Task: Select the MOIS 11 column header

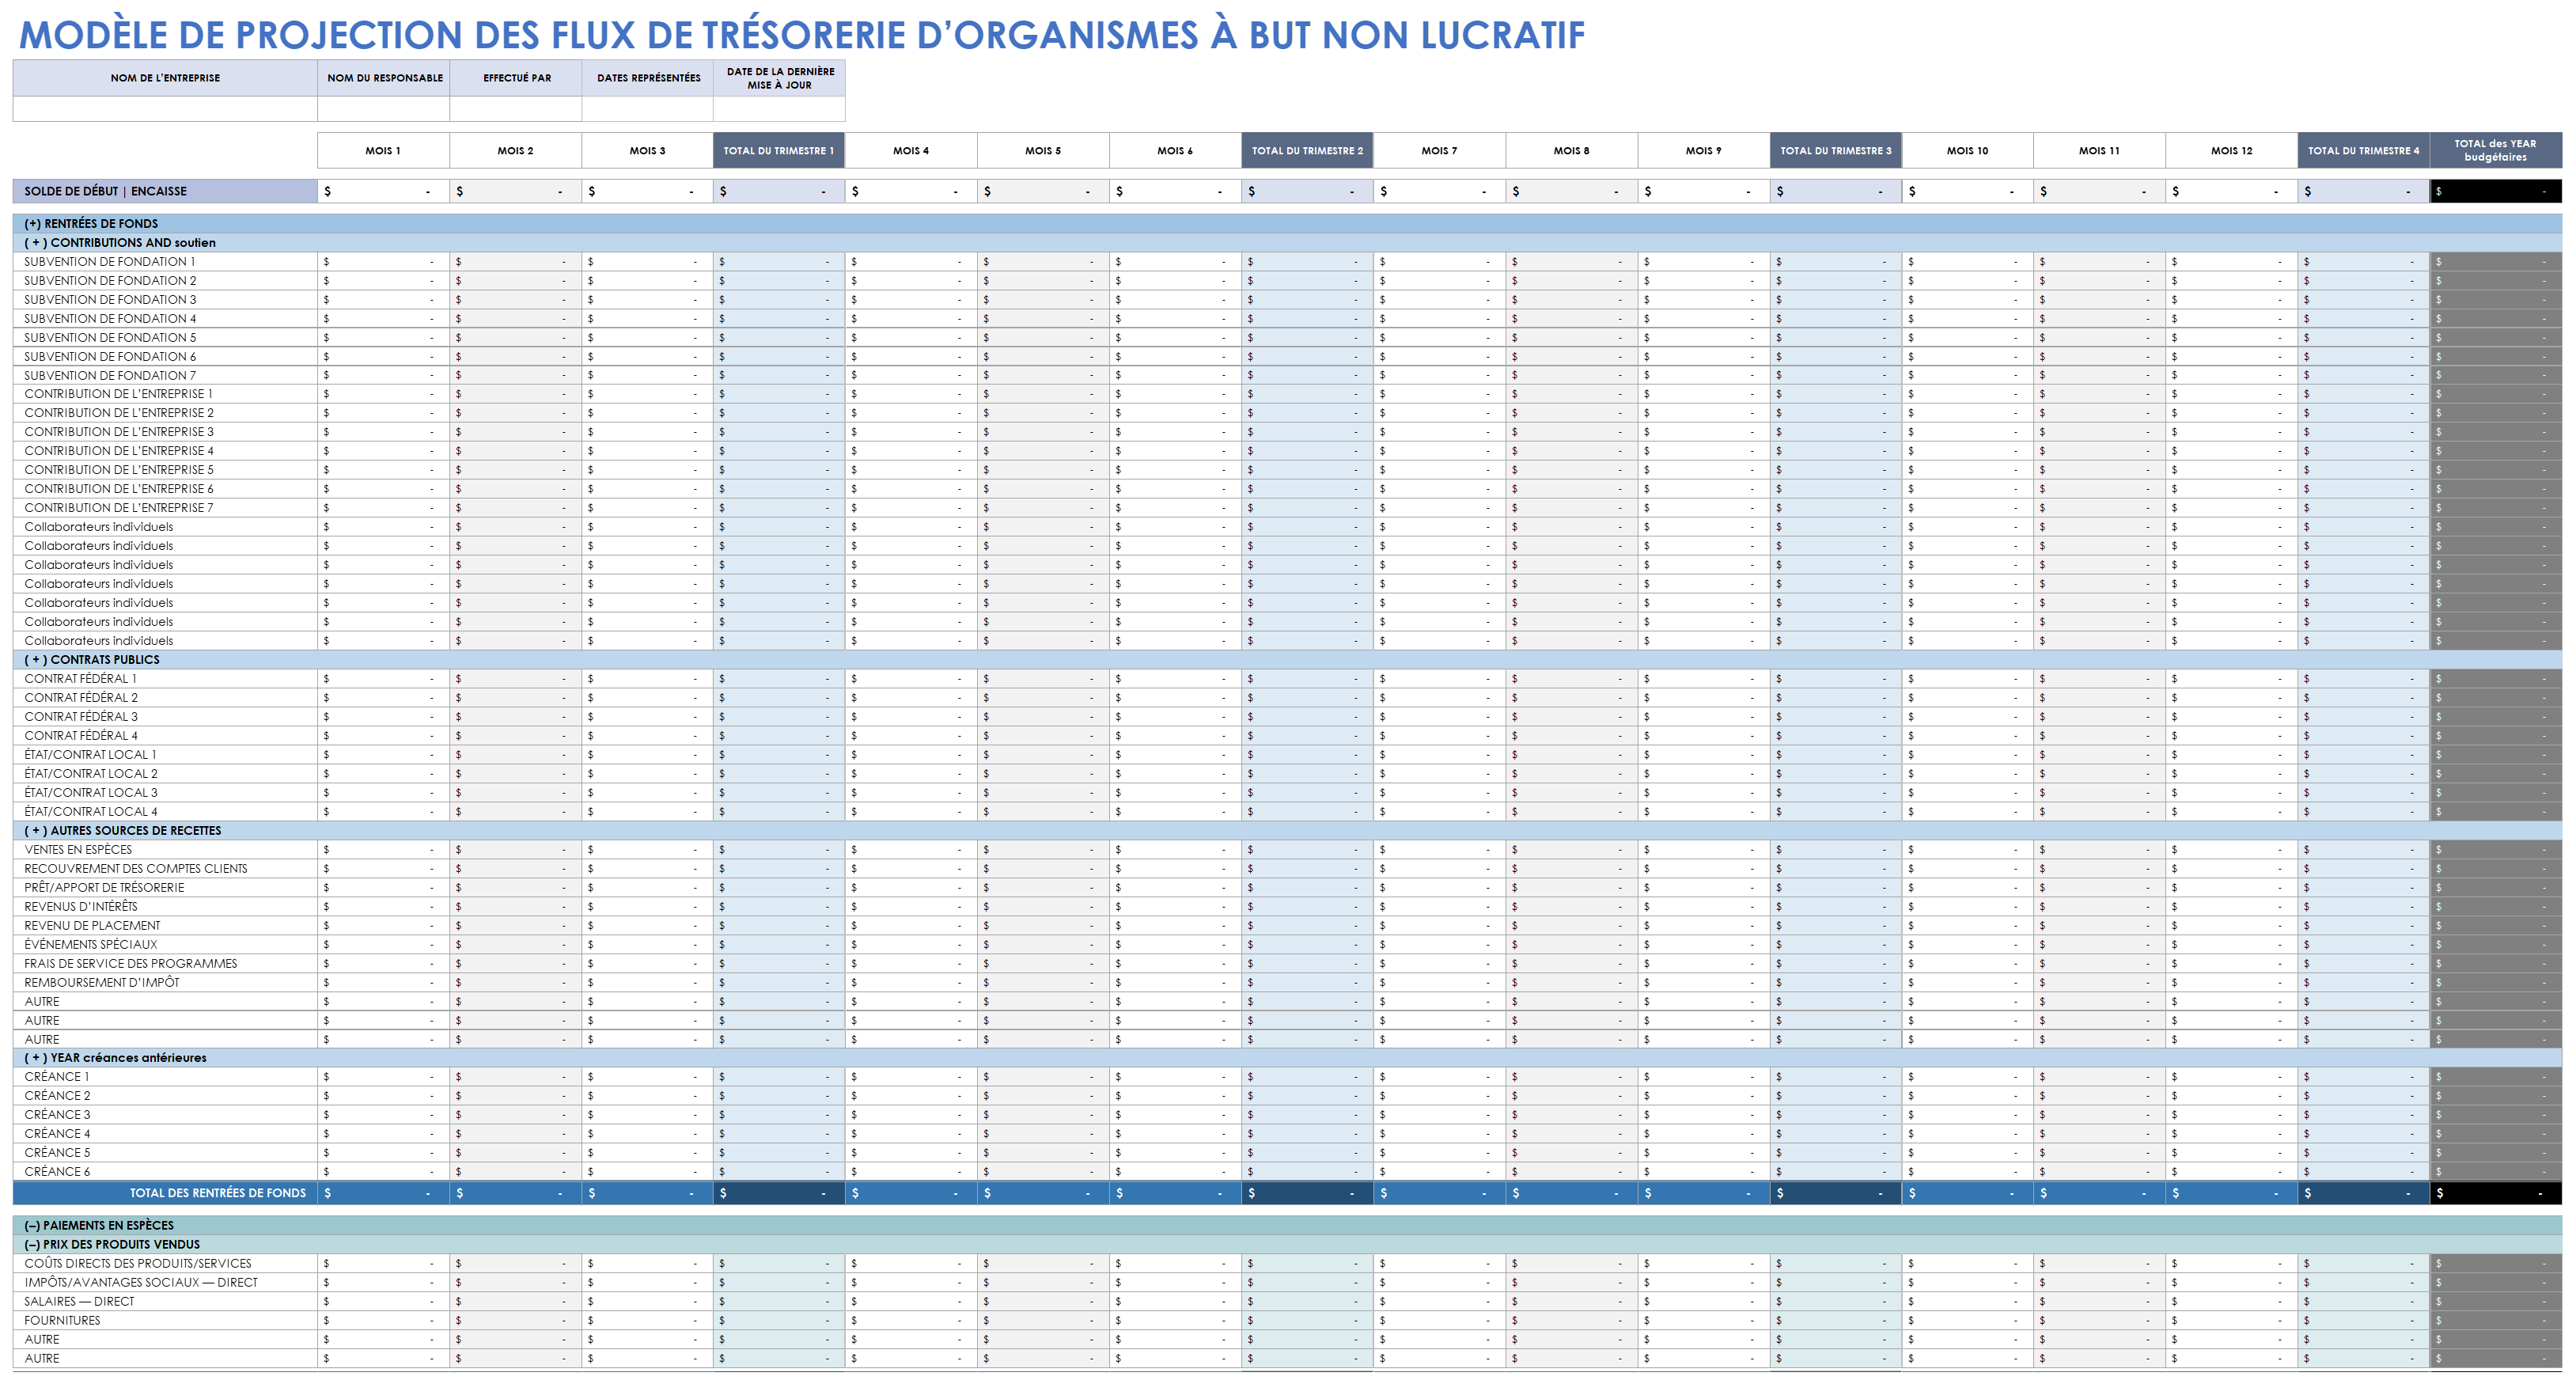Action: click(2099, 150)
